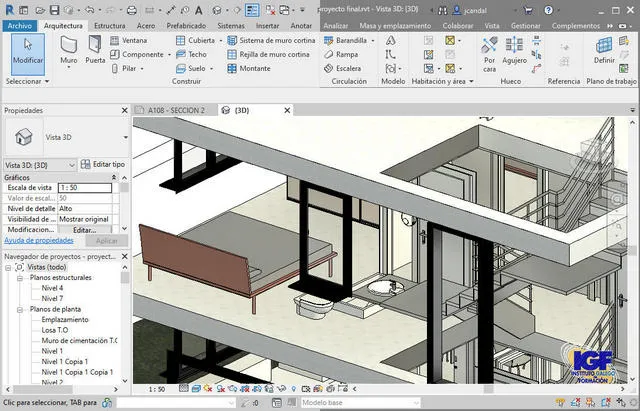Click the model text icon in Modelo panel
640x411 pixels.
click(391, 40)
